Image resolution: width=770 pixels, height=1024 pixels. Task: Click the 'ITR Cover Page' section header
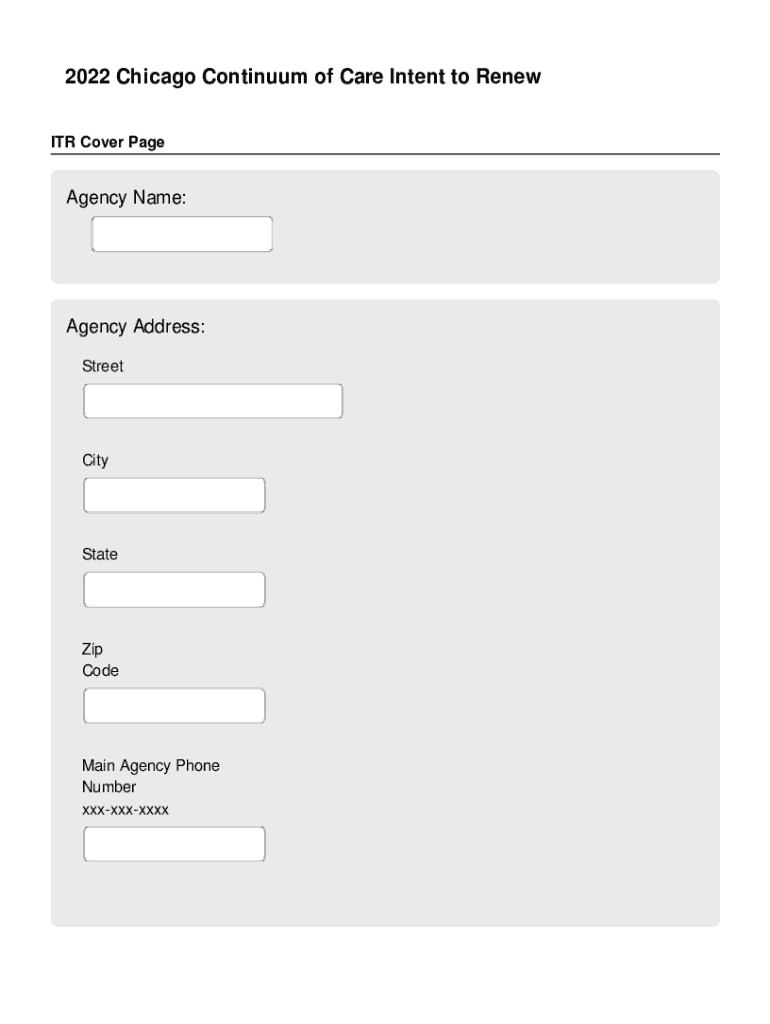click(x=108, y=143)
